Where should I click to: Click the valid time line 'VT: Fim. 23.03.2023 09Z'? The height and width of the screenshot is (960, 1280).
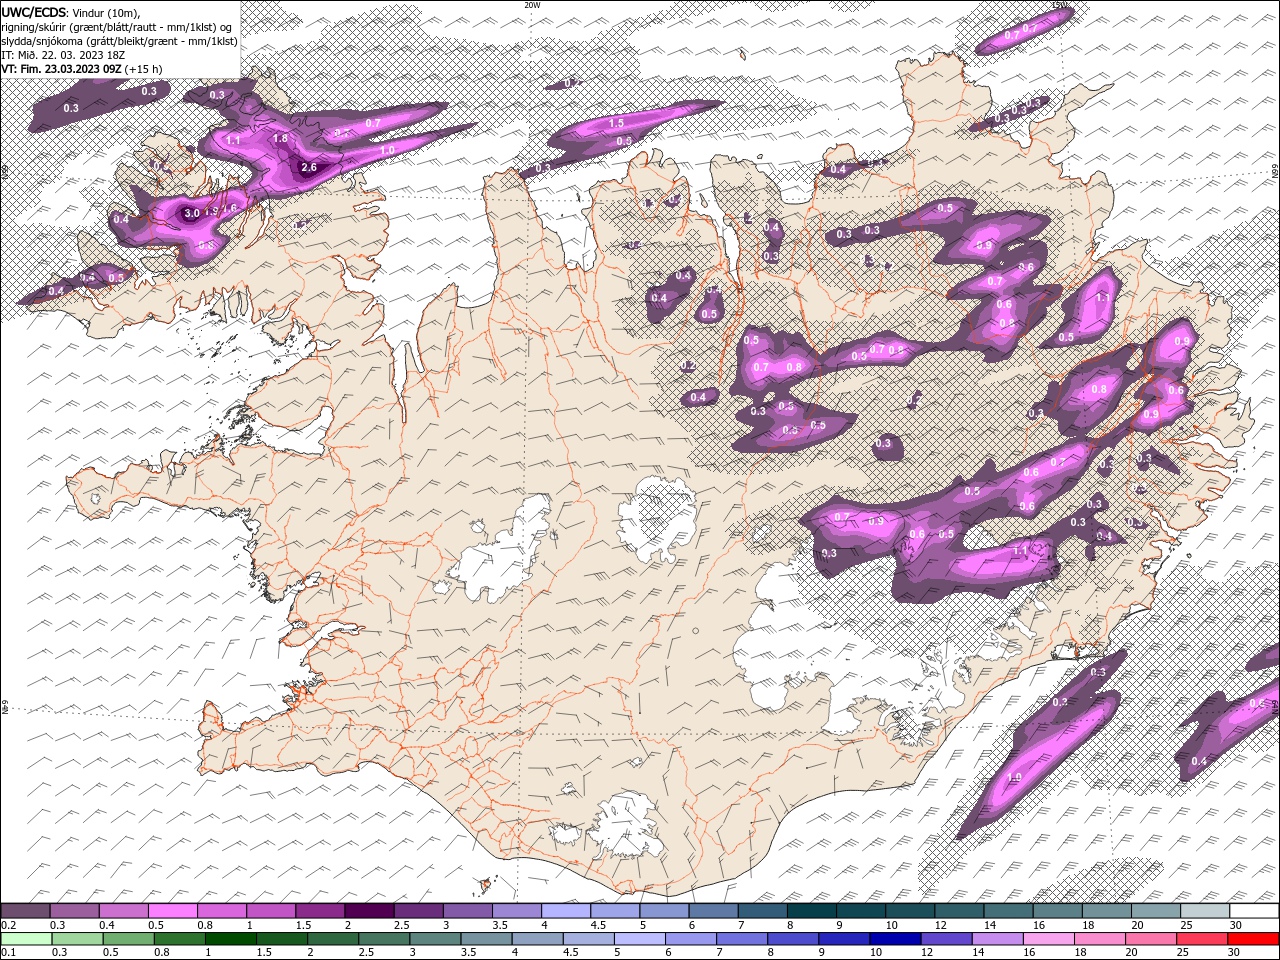click(x=62, y=69)
